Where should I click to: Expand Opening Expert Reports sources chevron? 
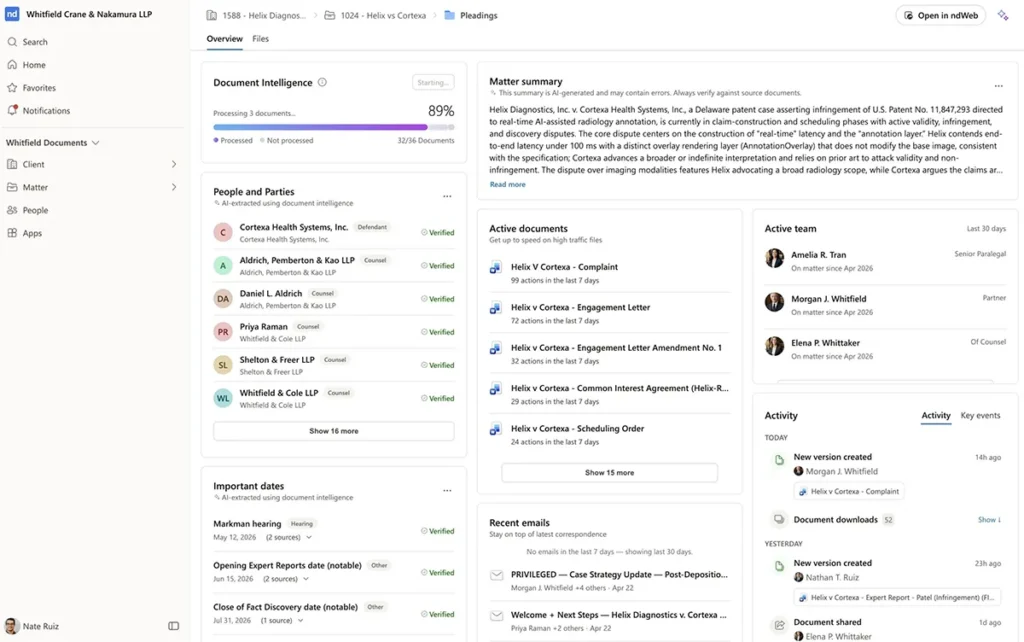pos(306,579)
